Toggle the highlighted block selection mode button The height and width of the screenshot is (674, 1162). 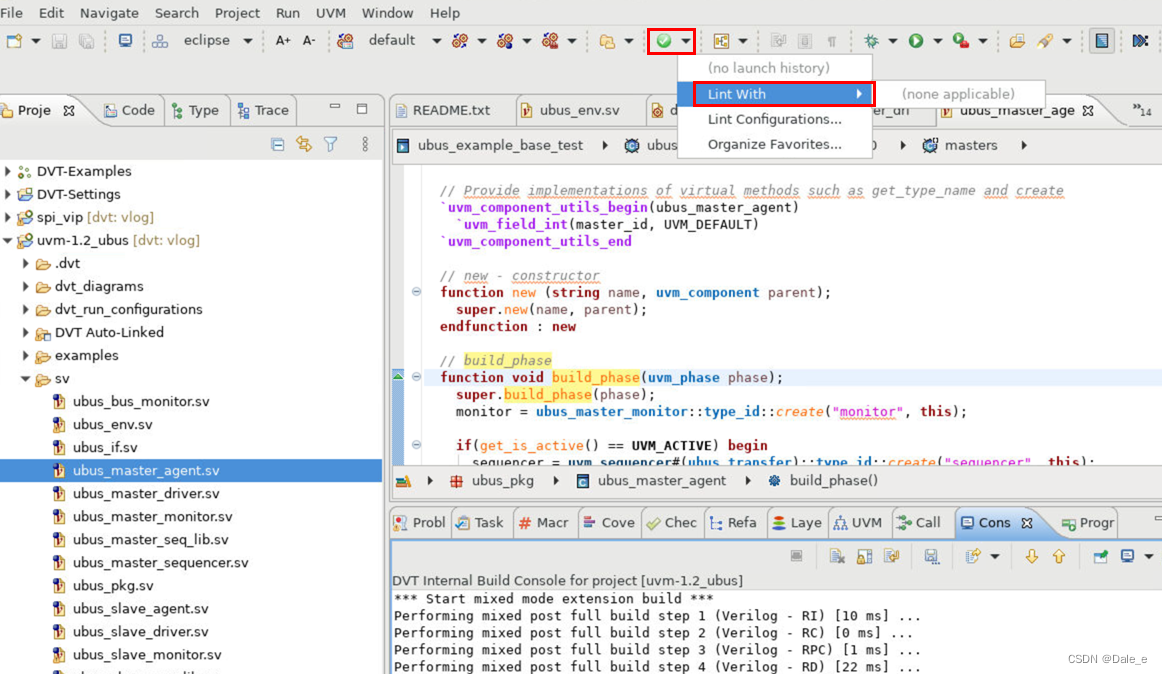tap(1102, 41)
